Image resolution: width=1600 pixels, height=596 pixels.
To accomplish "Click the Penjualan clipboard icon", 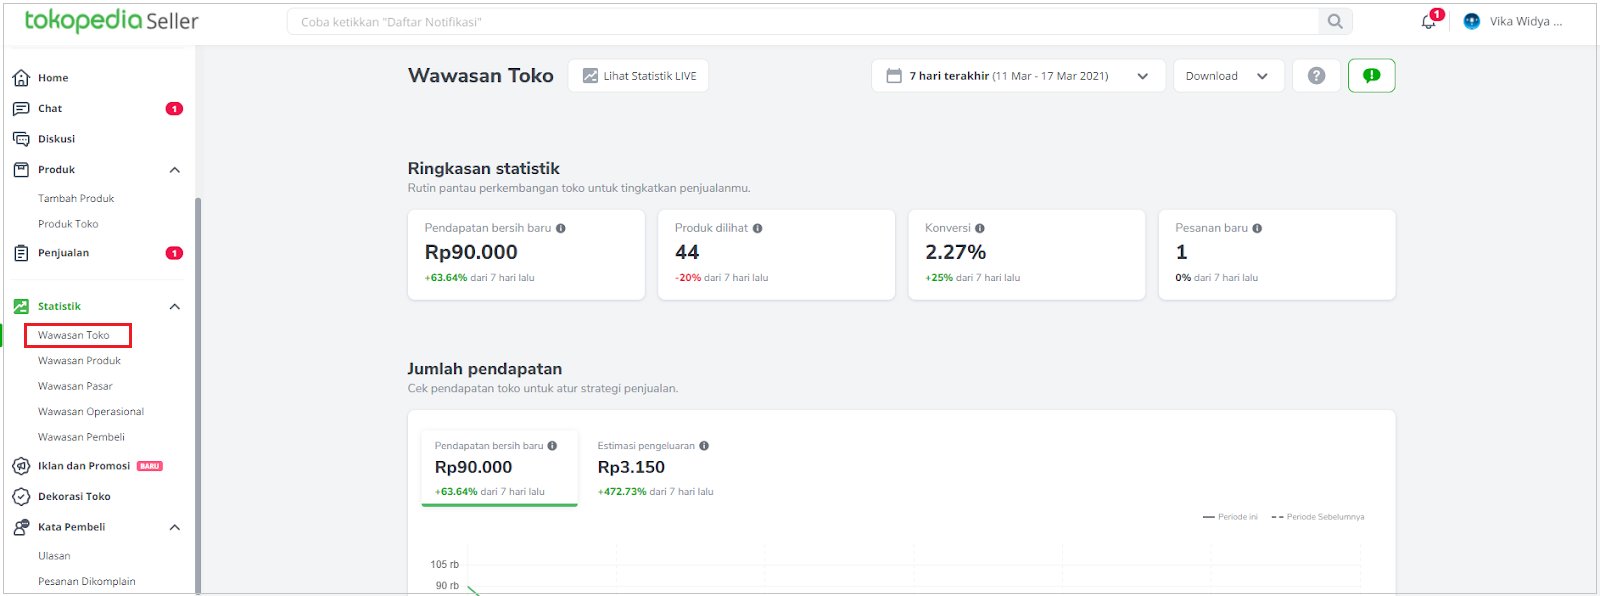I will (x=21, y=253).
